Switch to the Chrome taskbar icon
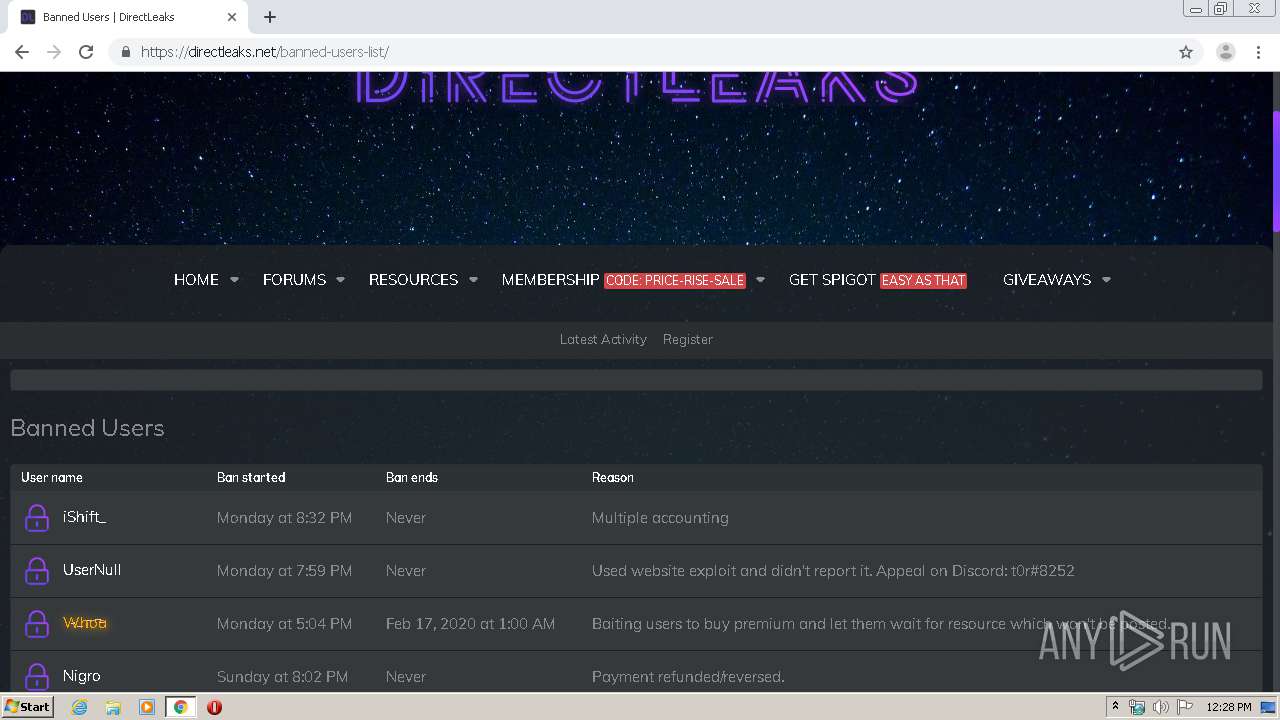 (180, 707)
